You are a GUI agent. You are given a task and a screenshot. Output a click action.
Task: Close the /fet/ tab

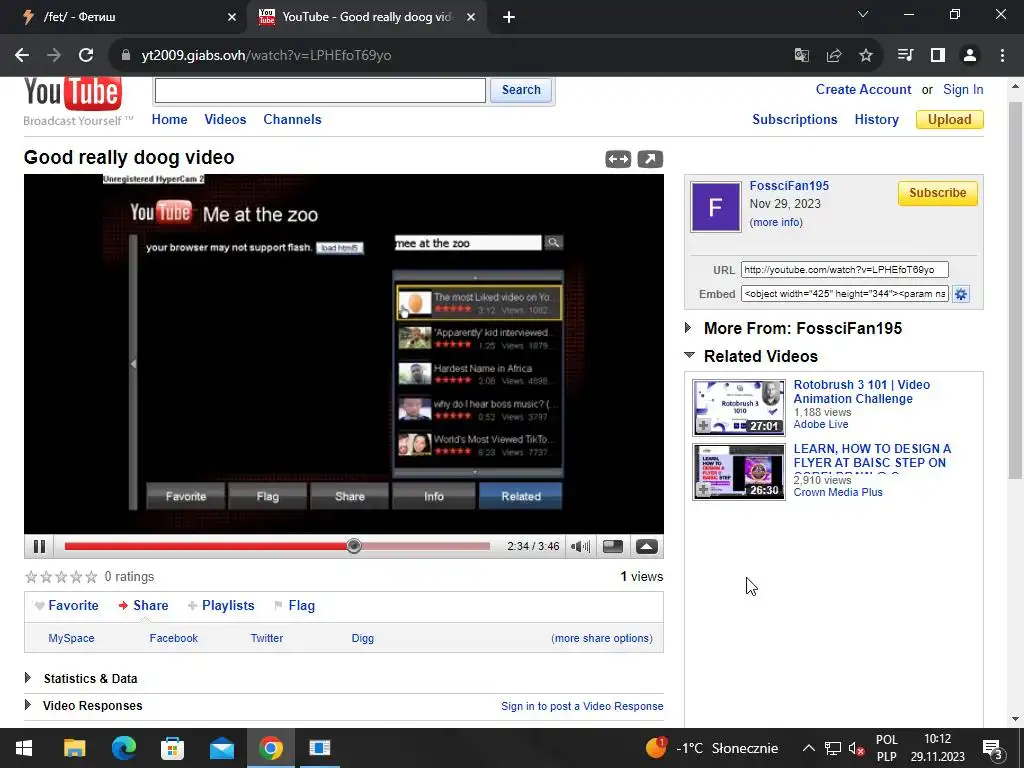(x=232, y=17)
